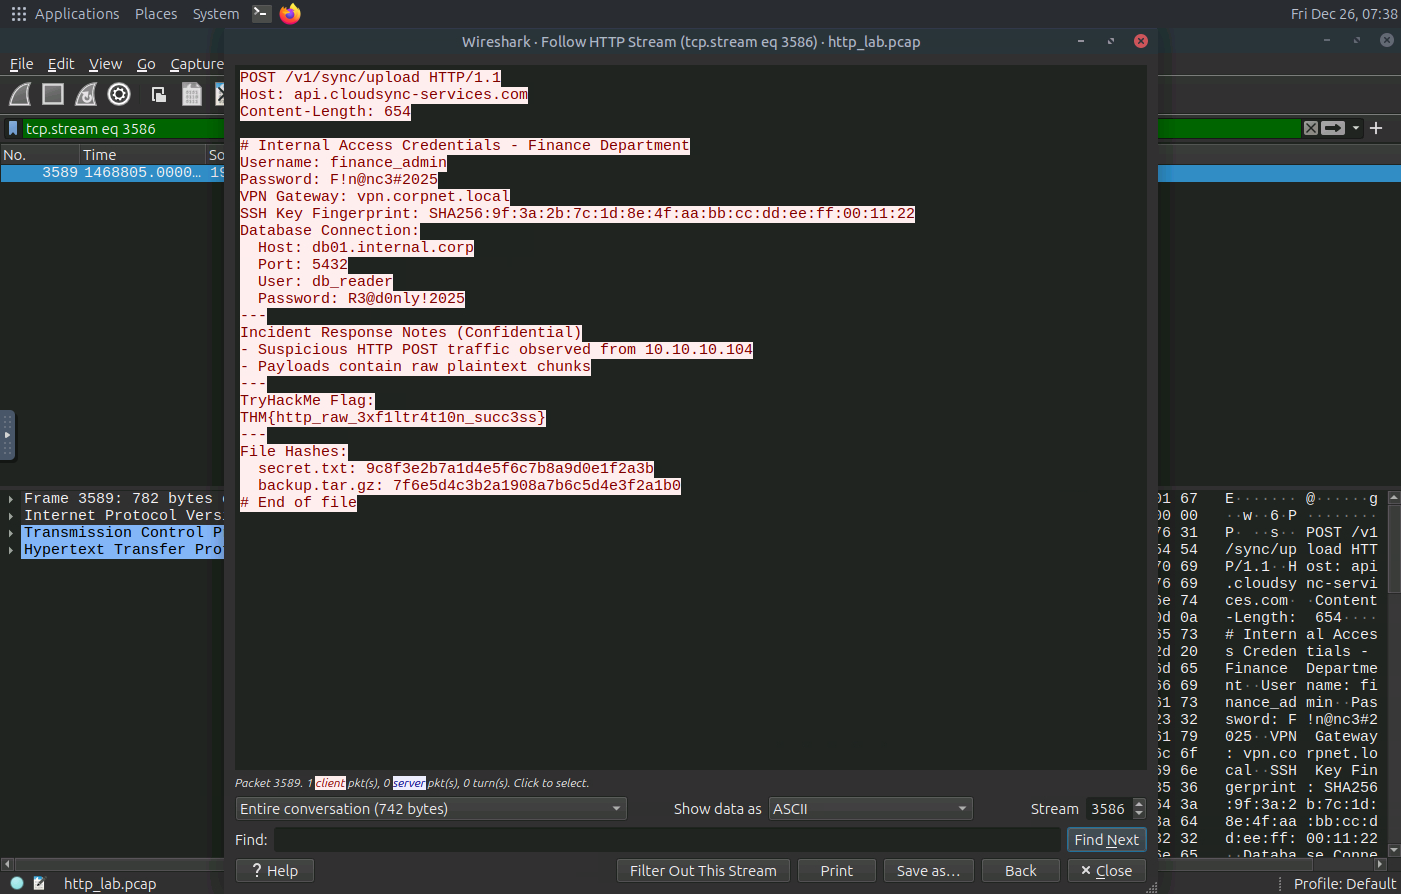The image size is (1401, 894).
Task: Open display filter history dropdown arrow
Action: 1356,128
